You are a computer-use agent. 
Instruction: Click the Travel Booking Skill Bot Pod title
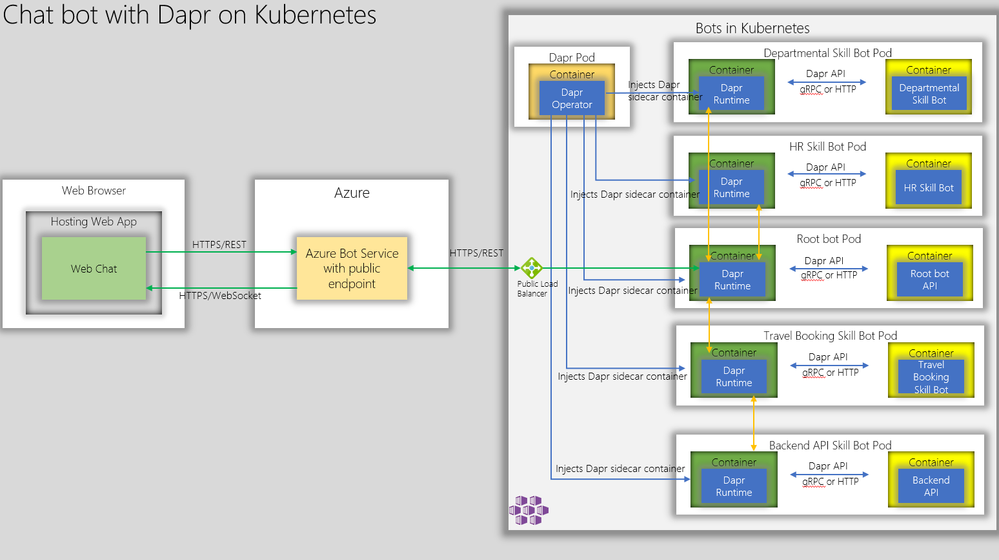pos(830,336)
